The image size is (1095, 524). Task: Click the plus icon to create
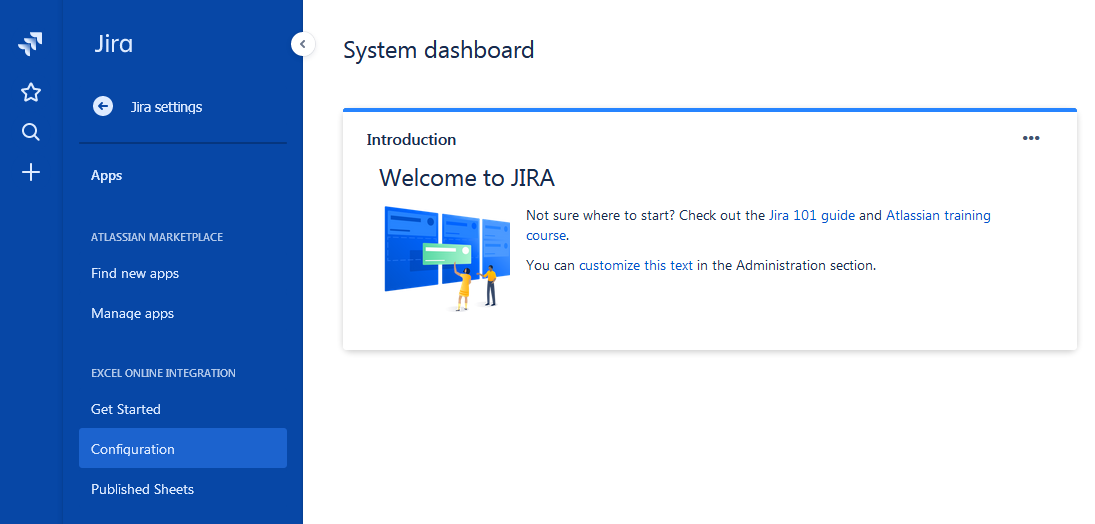(x=31, y=173)
